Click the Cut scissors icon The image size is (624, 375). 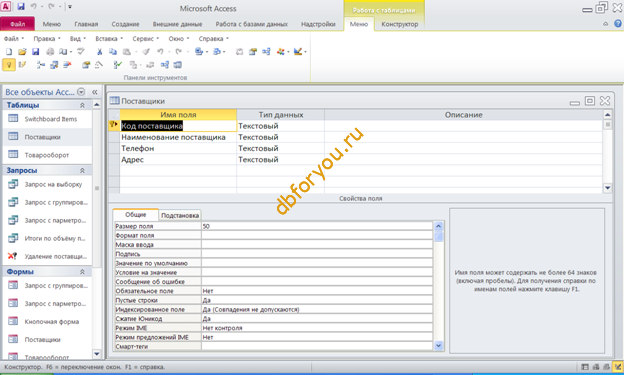coord(99,52)
